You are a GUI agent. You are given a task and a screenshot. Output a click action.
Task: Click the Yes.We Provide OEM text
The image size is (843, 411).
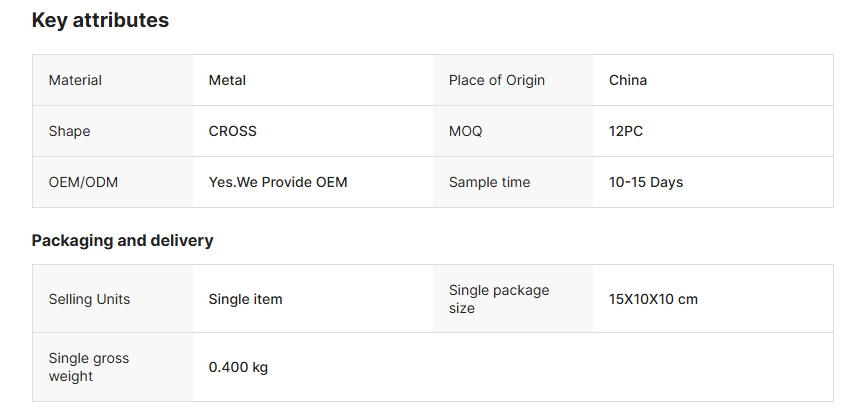tap(278, 182)
